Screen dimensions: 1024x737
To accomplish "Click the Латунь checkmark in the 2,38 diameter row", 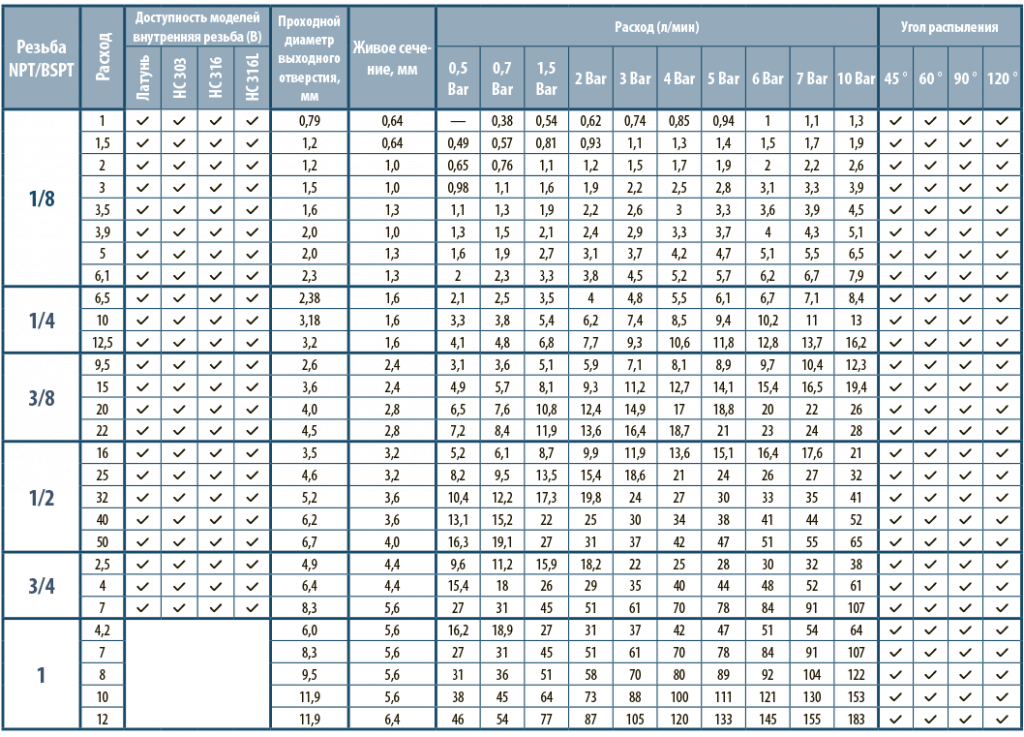I will (x=143, y=298).
